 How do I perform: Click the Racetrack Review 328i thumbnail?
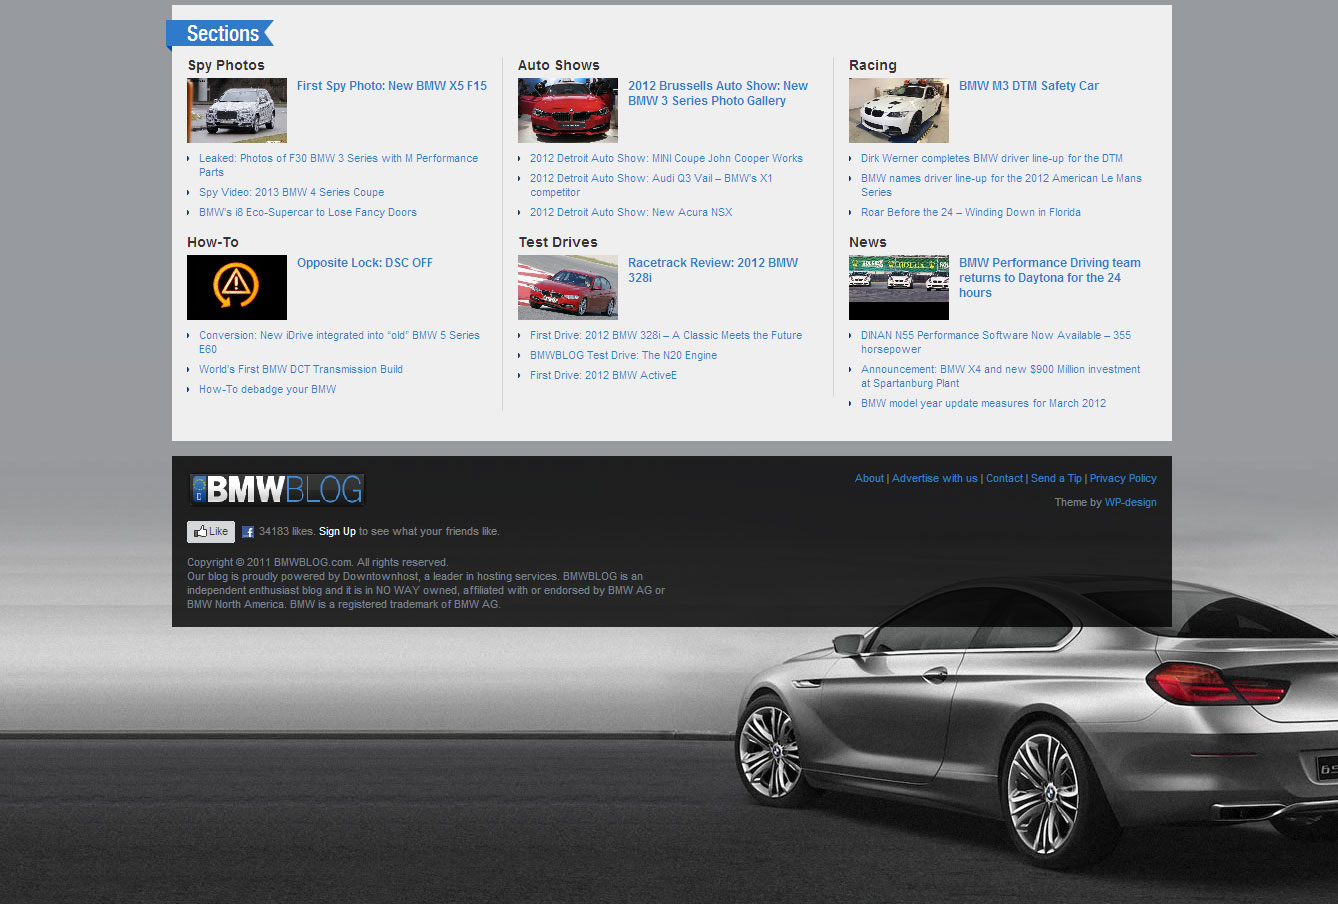click(568, 287)
